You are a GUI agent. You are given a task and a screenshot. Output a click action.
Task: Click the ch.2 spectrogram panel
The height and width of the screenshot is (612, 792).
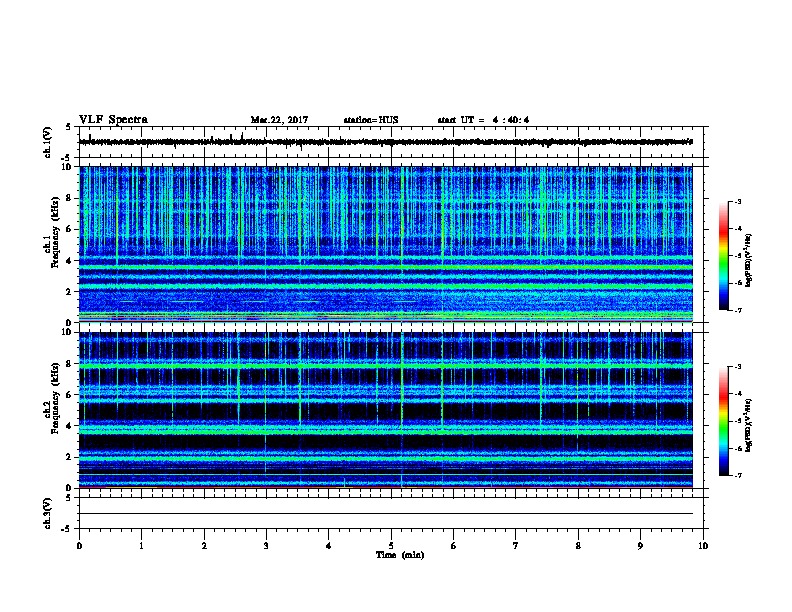pyautogui.click(x=386, y=410)
